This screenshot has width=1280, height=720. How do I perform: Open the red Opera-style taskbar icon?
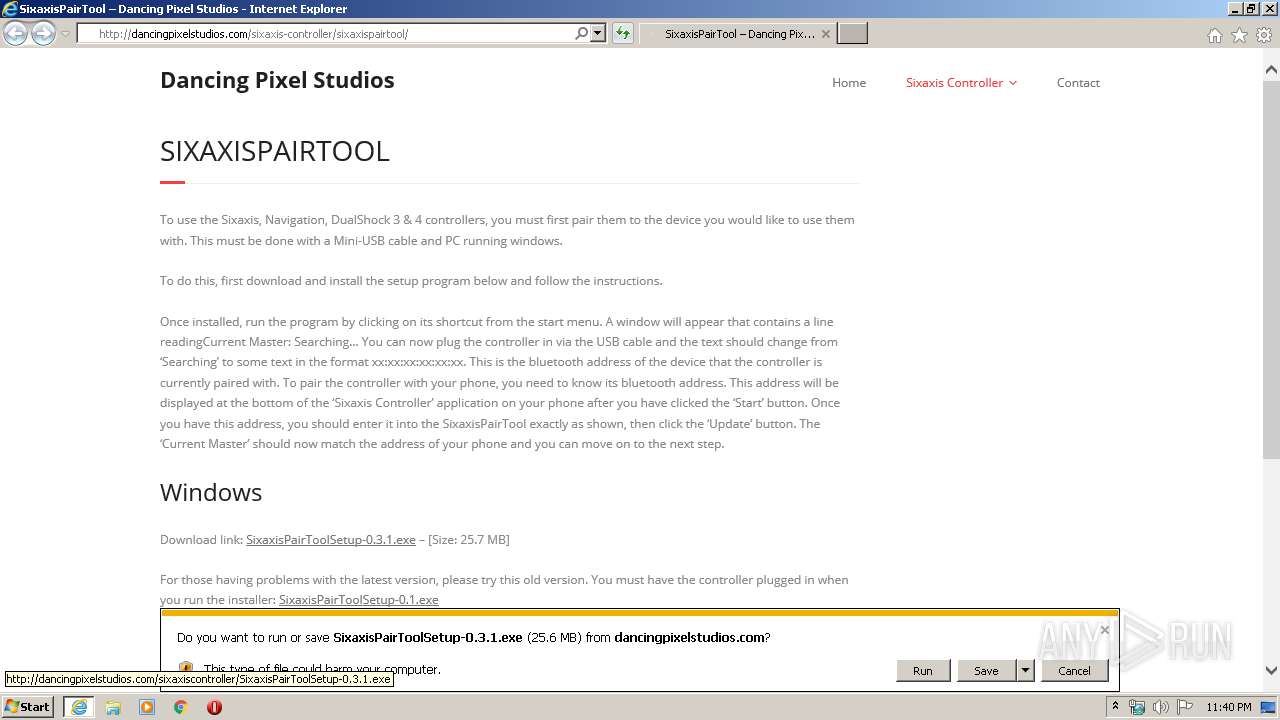click(214, 707)
